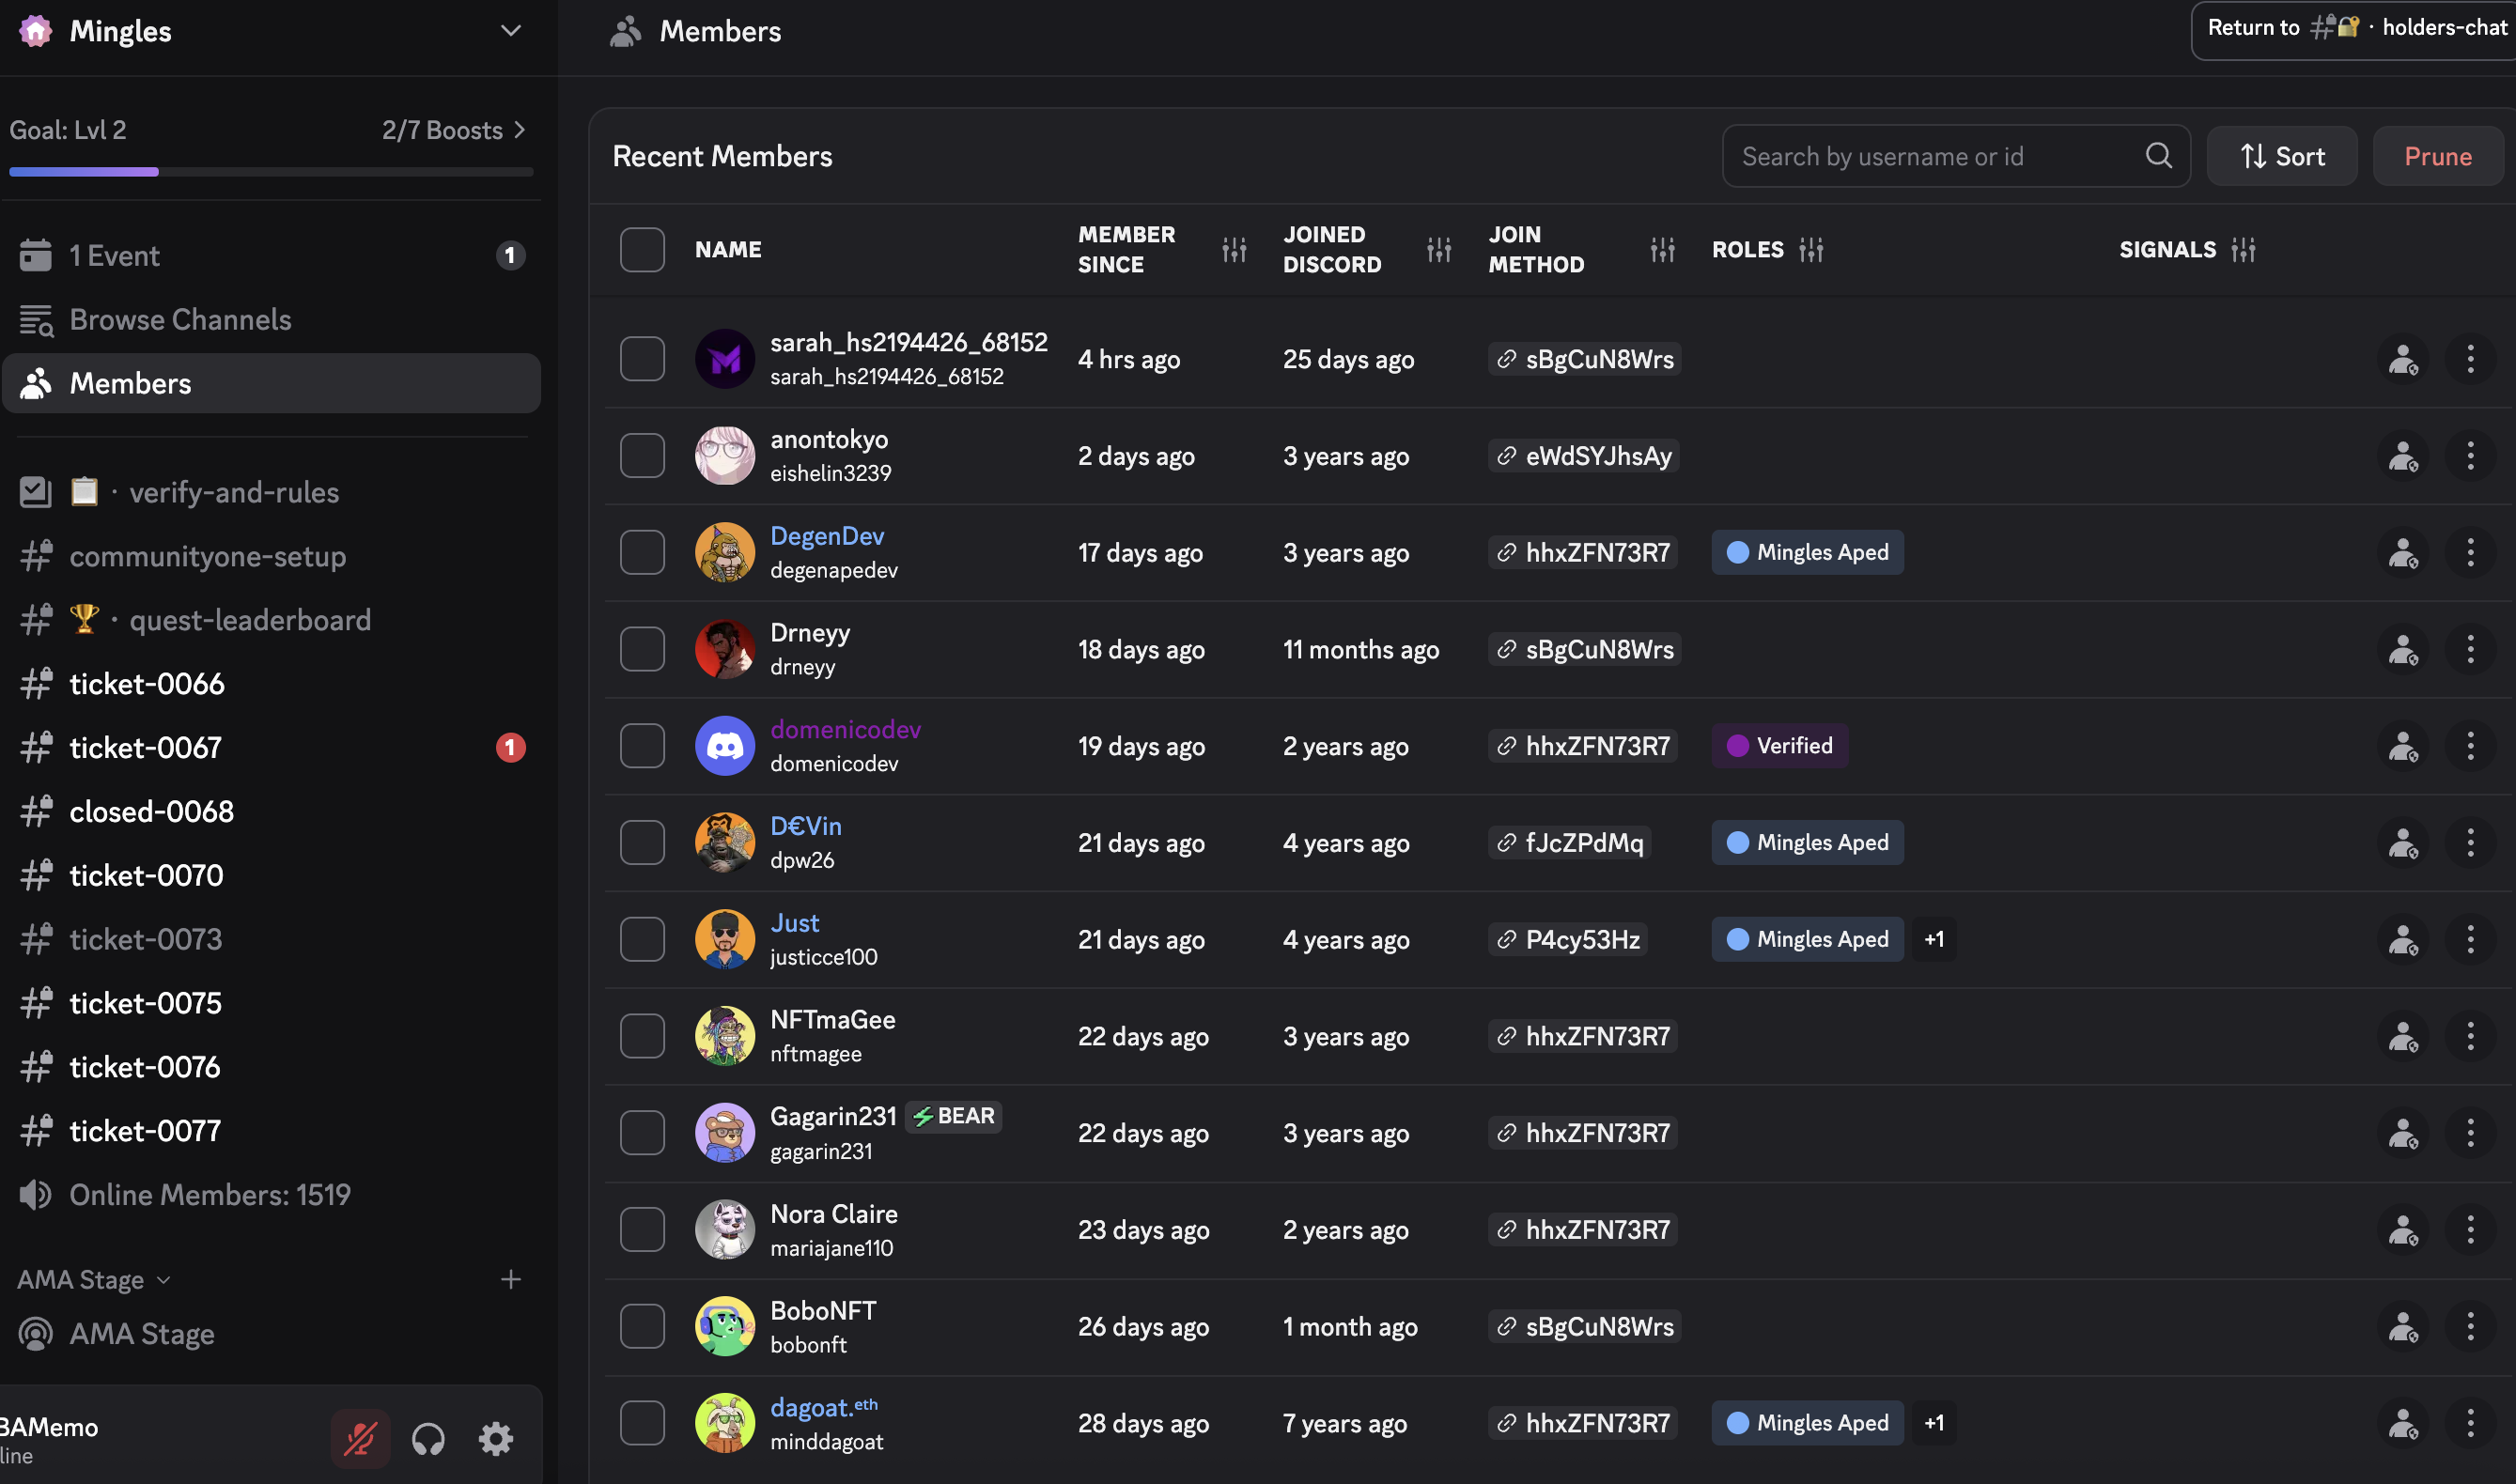Click the Mingles Aped role on DegenDev

1807,552
